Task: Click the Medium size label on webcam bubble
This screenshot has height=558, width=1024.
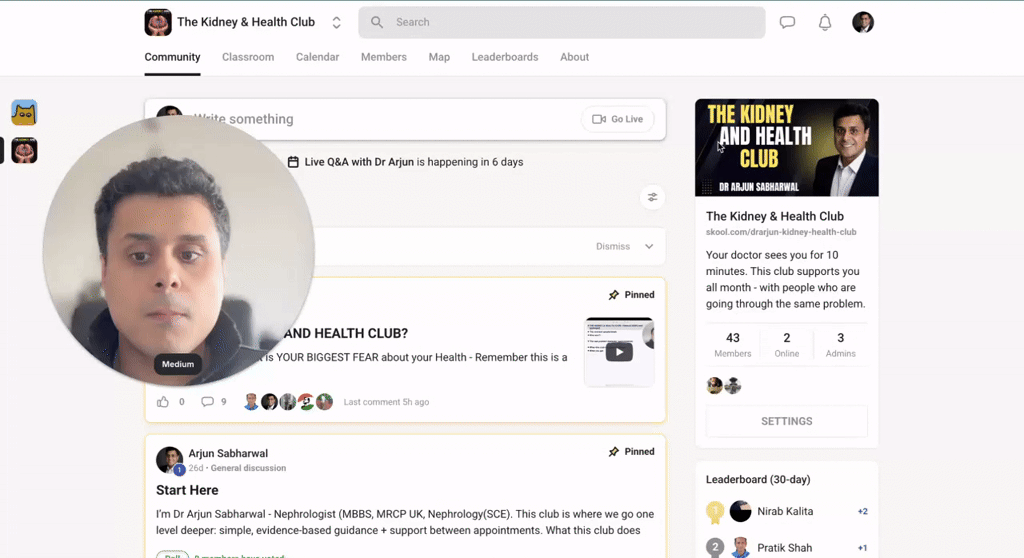Action: 178,365
